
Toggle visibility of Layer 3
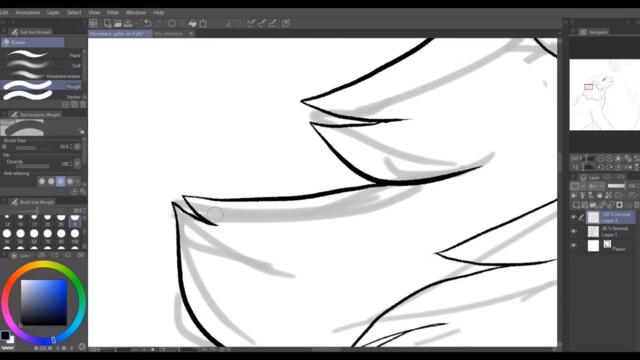tap(574, 217)
